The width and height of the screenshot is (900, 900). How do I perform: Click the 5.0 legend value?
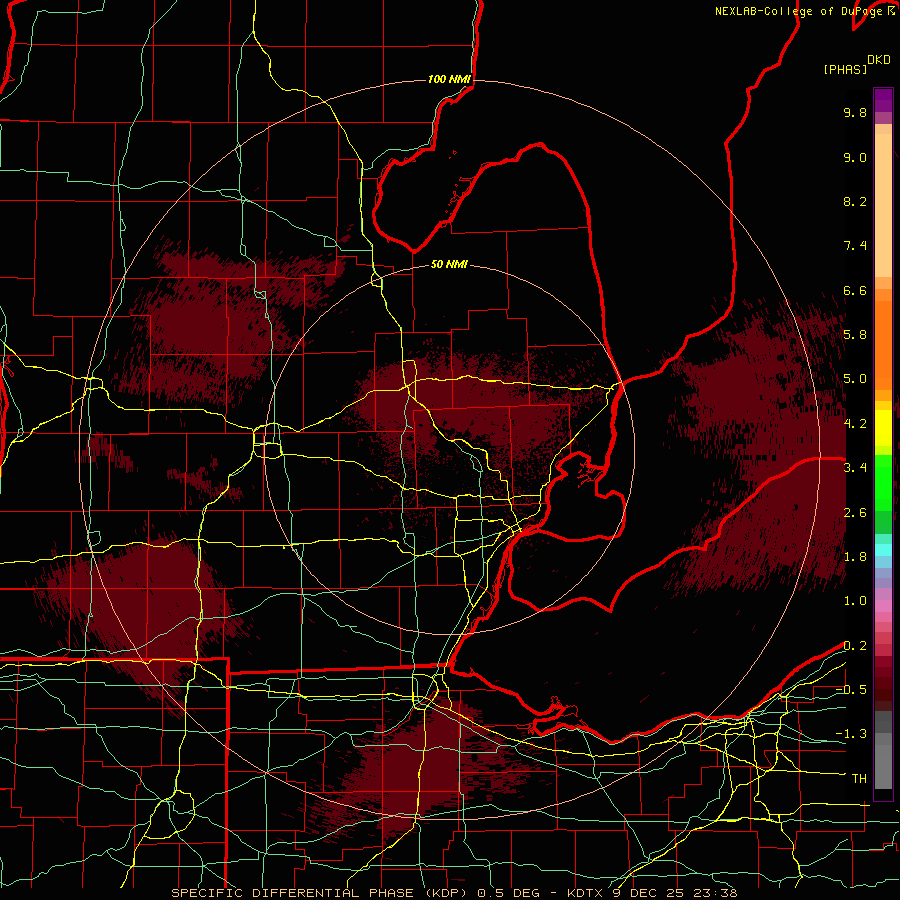pyautogui.click(x=855, y=379)
